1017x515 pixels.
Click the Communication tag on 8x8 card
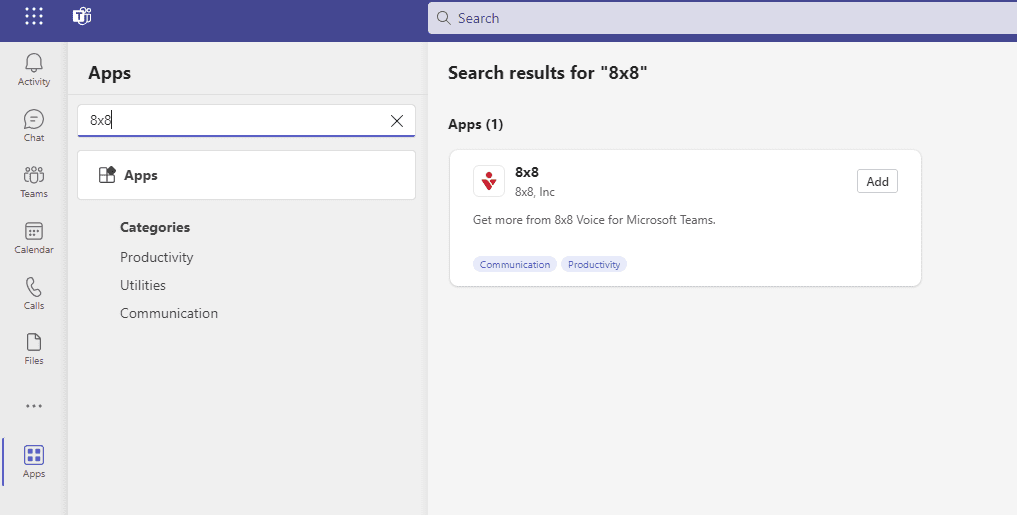(x=515, y=265)
